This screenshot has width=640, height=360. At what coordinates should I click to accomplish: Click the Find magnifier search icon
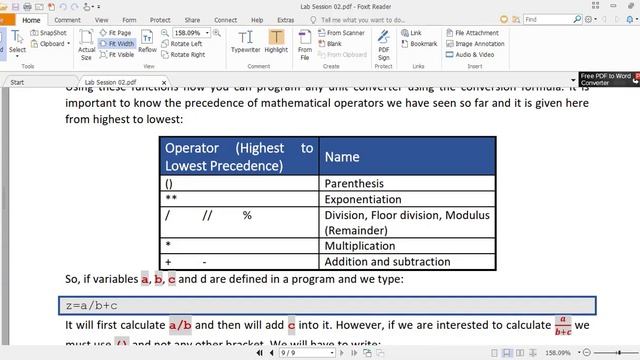tap(577, 19)
